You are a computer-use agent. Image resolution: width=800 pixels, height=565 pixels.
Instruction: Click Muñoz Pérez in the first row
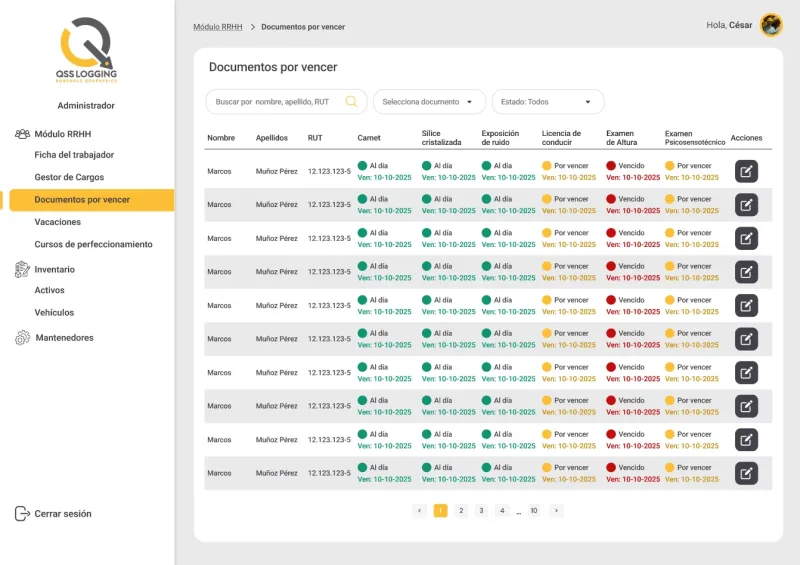pos(277,171)
